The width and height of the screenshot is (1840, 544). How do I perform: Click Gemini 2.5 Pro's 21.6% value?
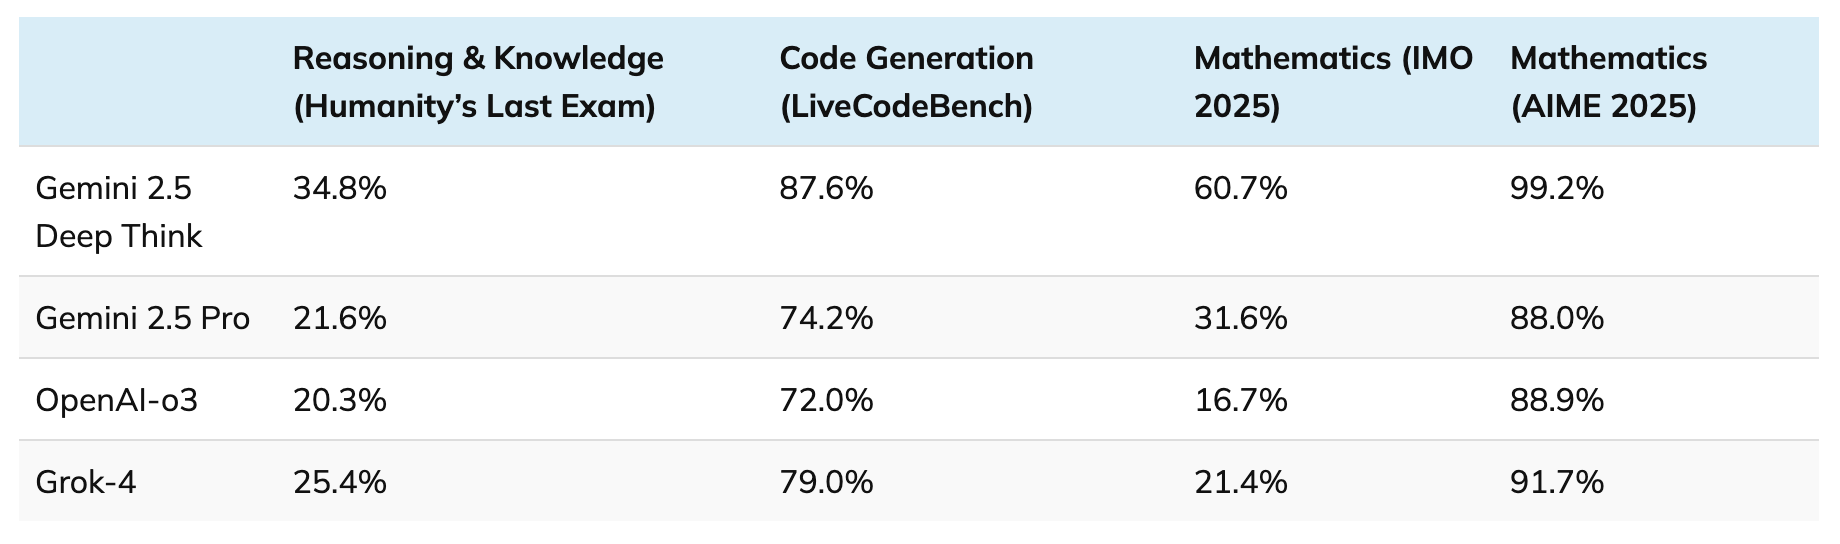pyautogui.click(x=339, y=318)
